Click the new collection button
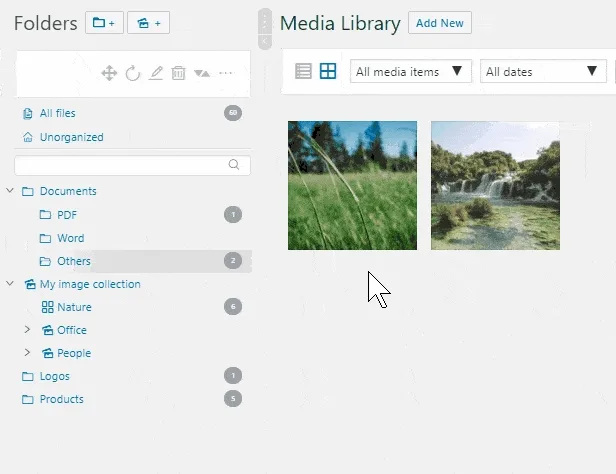This screenshot has height=474, width=616. pyautogui.click(x=148, y=23)
